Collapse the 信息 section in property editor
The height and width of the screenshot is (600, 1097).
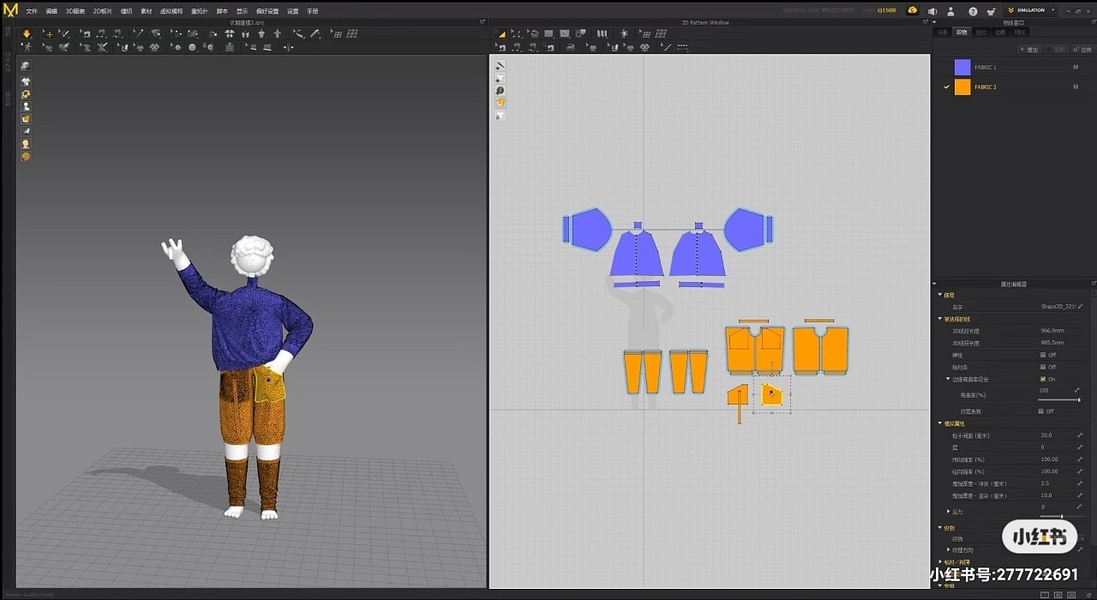pos(940,295)
